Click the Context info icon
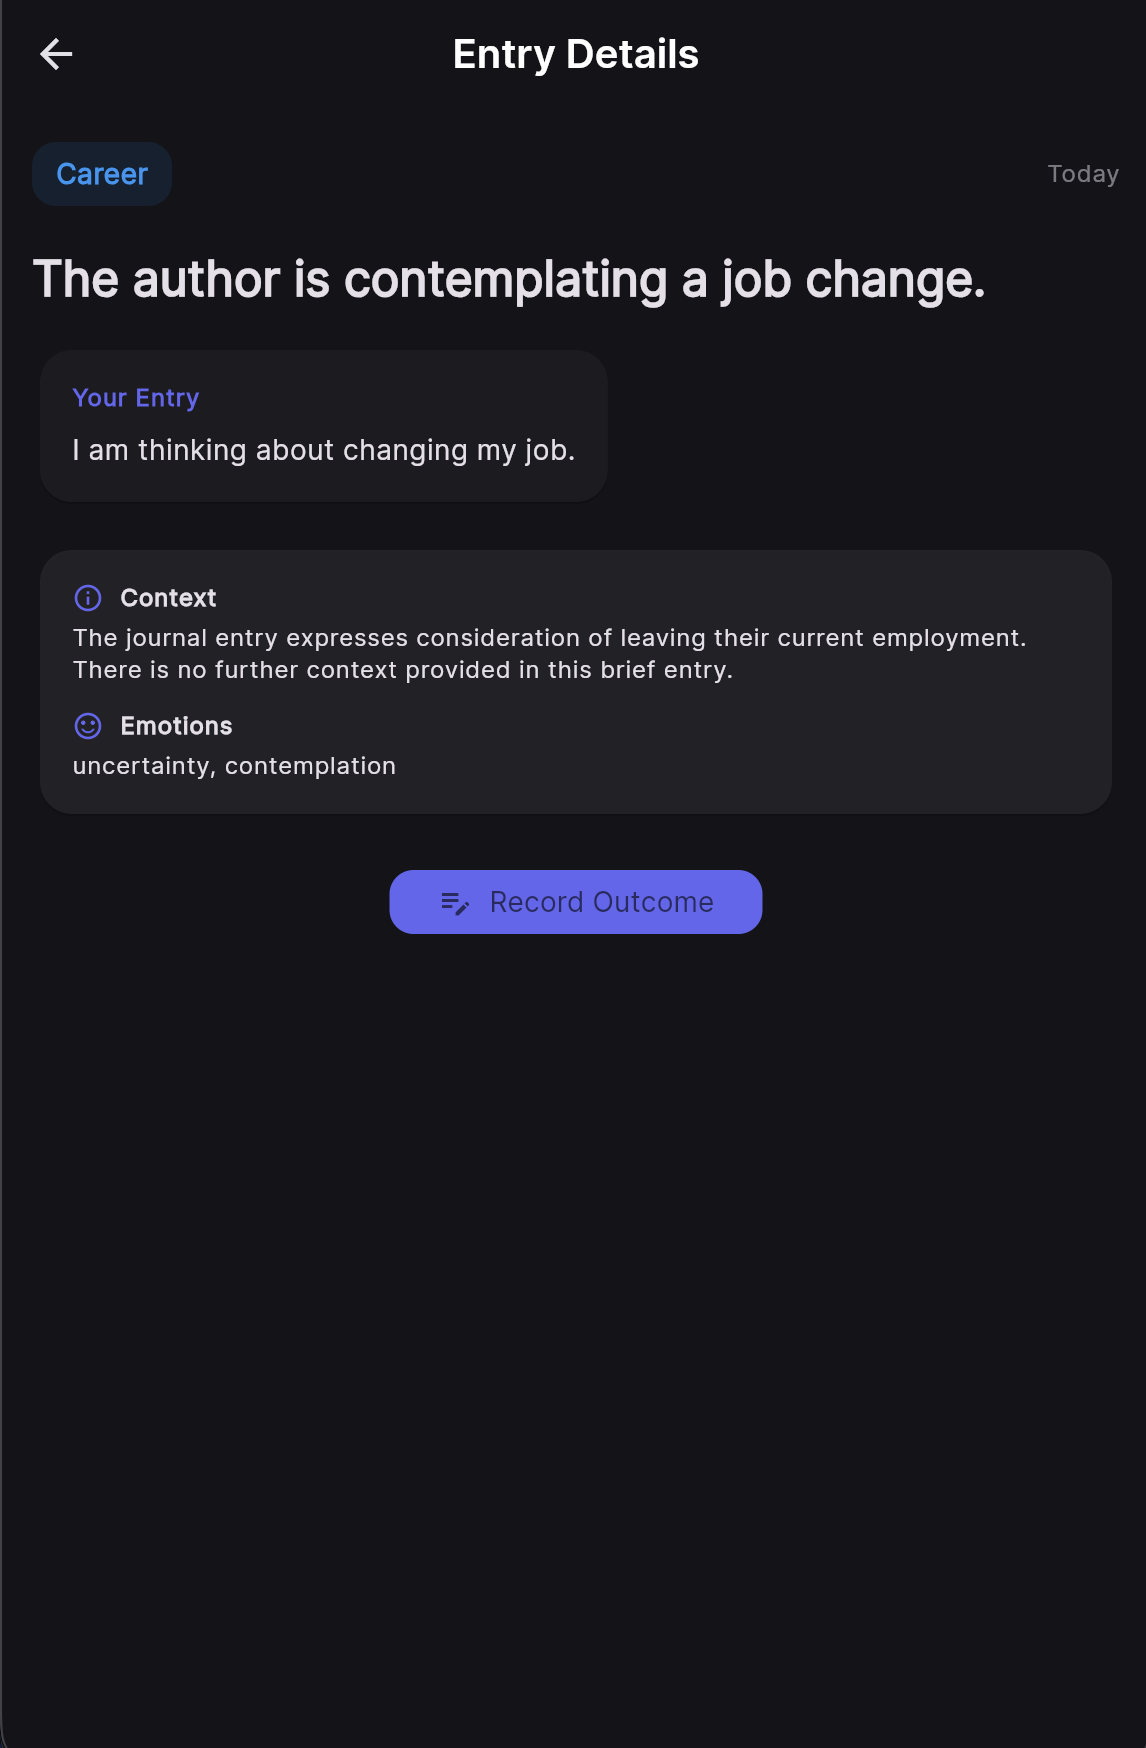The image size is (1146, 1748). (88, 598)
